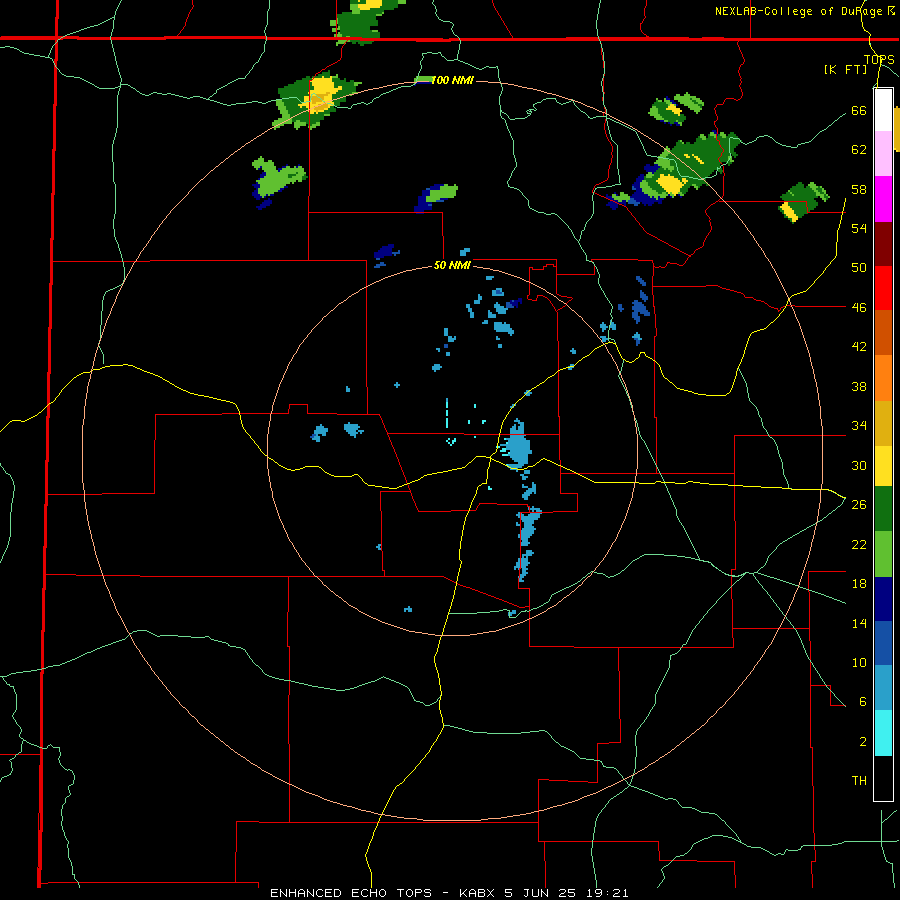Click the TOPS legend title
This screenshot has width=900, height=900.
click(x=879, y=59)
